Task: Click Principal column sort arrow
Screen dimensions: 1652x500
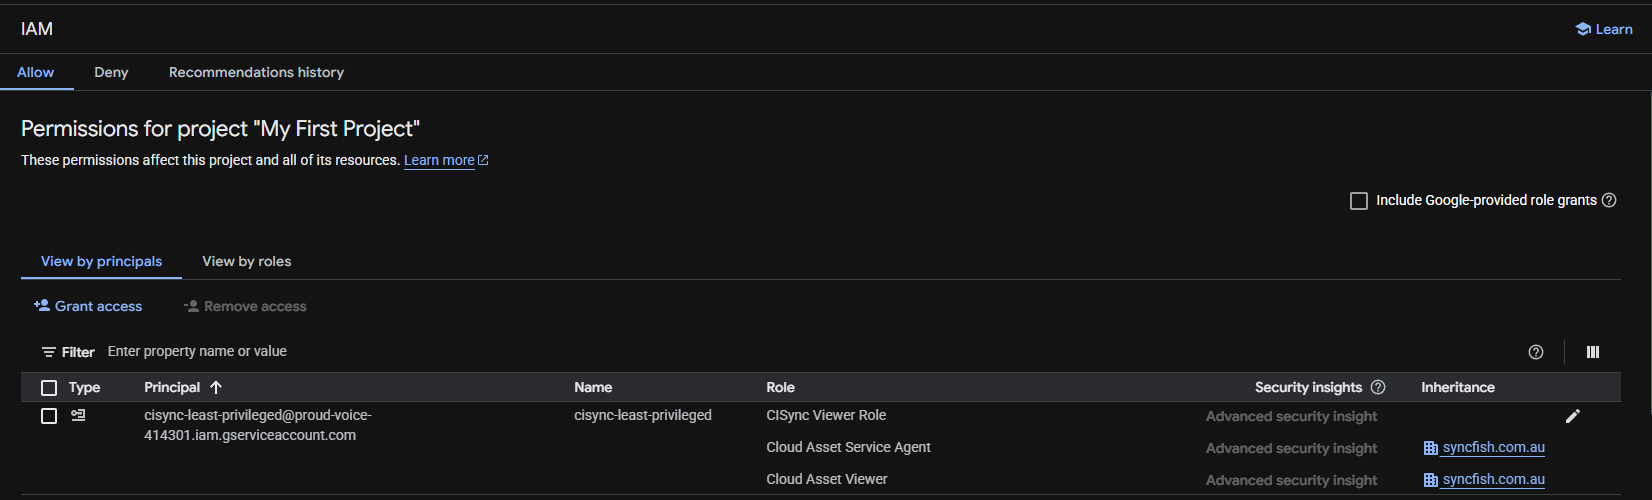Action: click(216, 387)
